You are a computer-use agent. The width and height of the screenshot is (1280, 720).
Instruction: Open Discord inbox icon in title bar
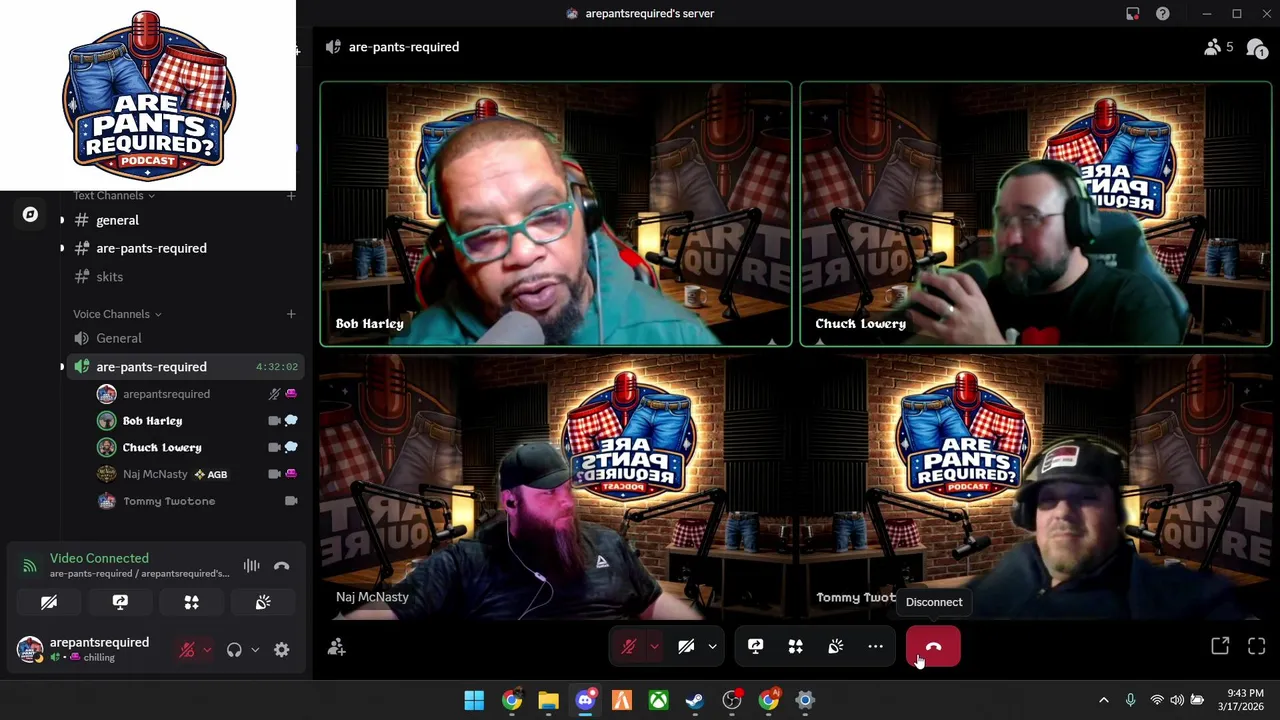tap(1133, 14)
